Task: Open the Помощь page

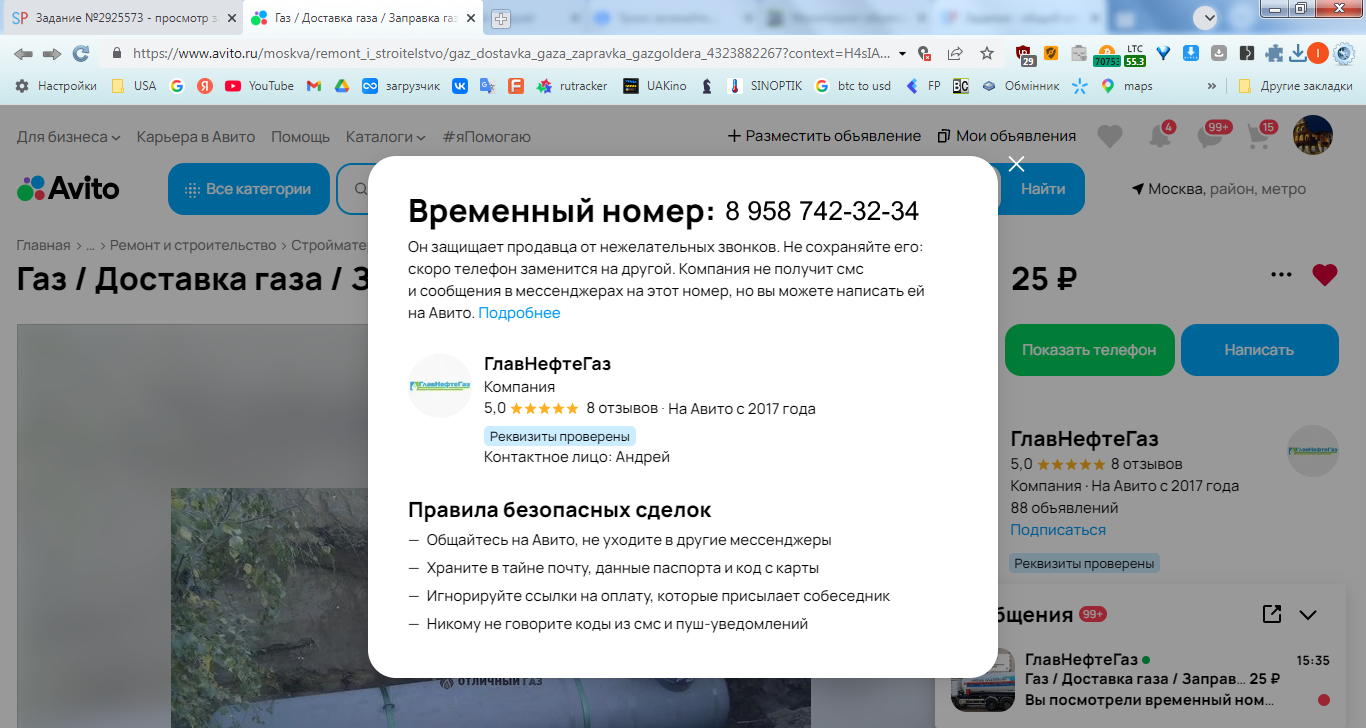Action: coord(300,136)
